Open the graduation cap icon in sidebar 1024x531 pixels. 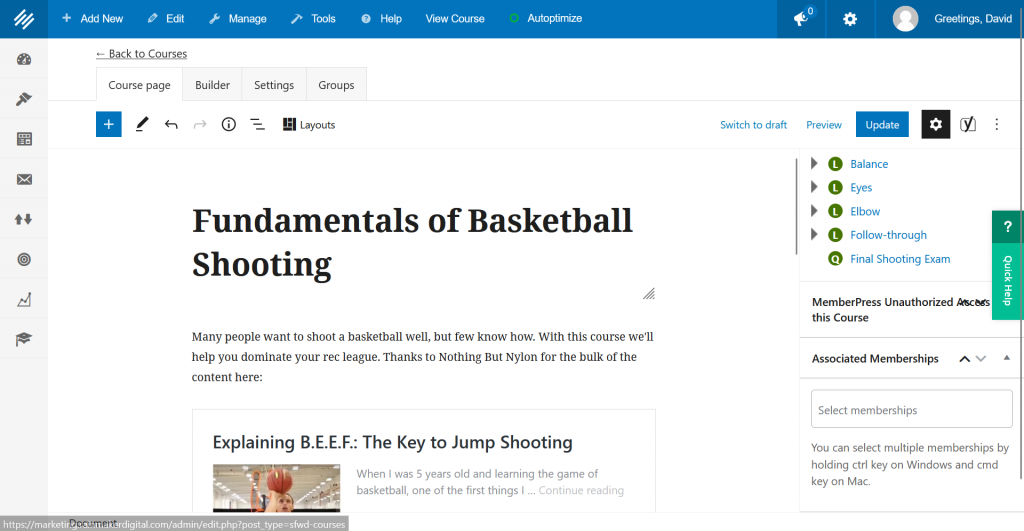tap(24, 339)
